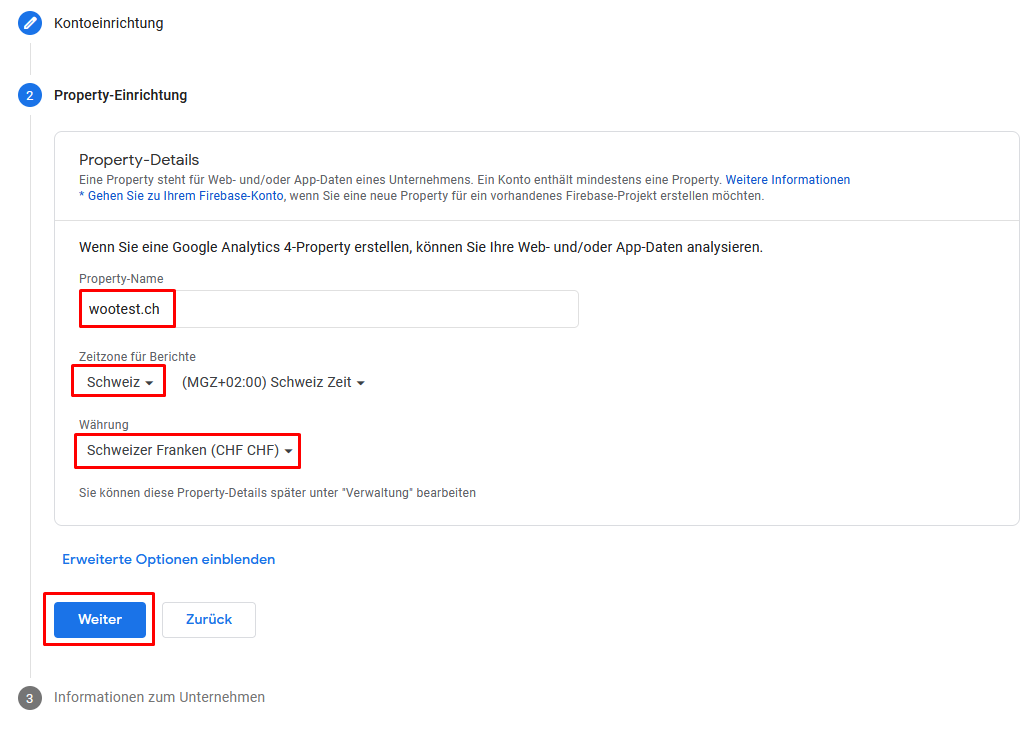Click the arrow beside (MGZ+02:00) Schweiz Zeit

click(x=360, y=383)
